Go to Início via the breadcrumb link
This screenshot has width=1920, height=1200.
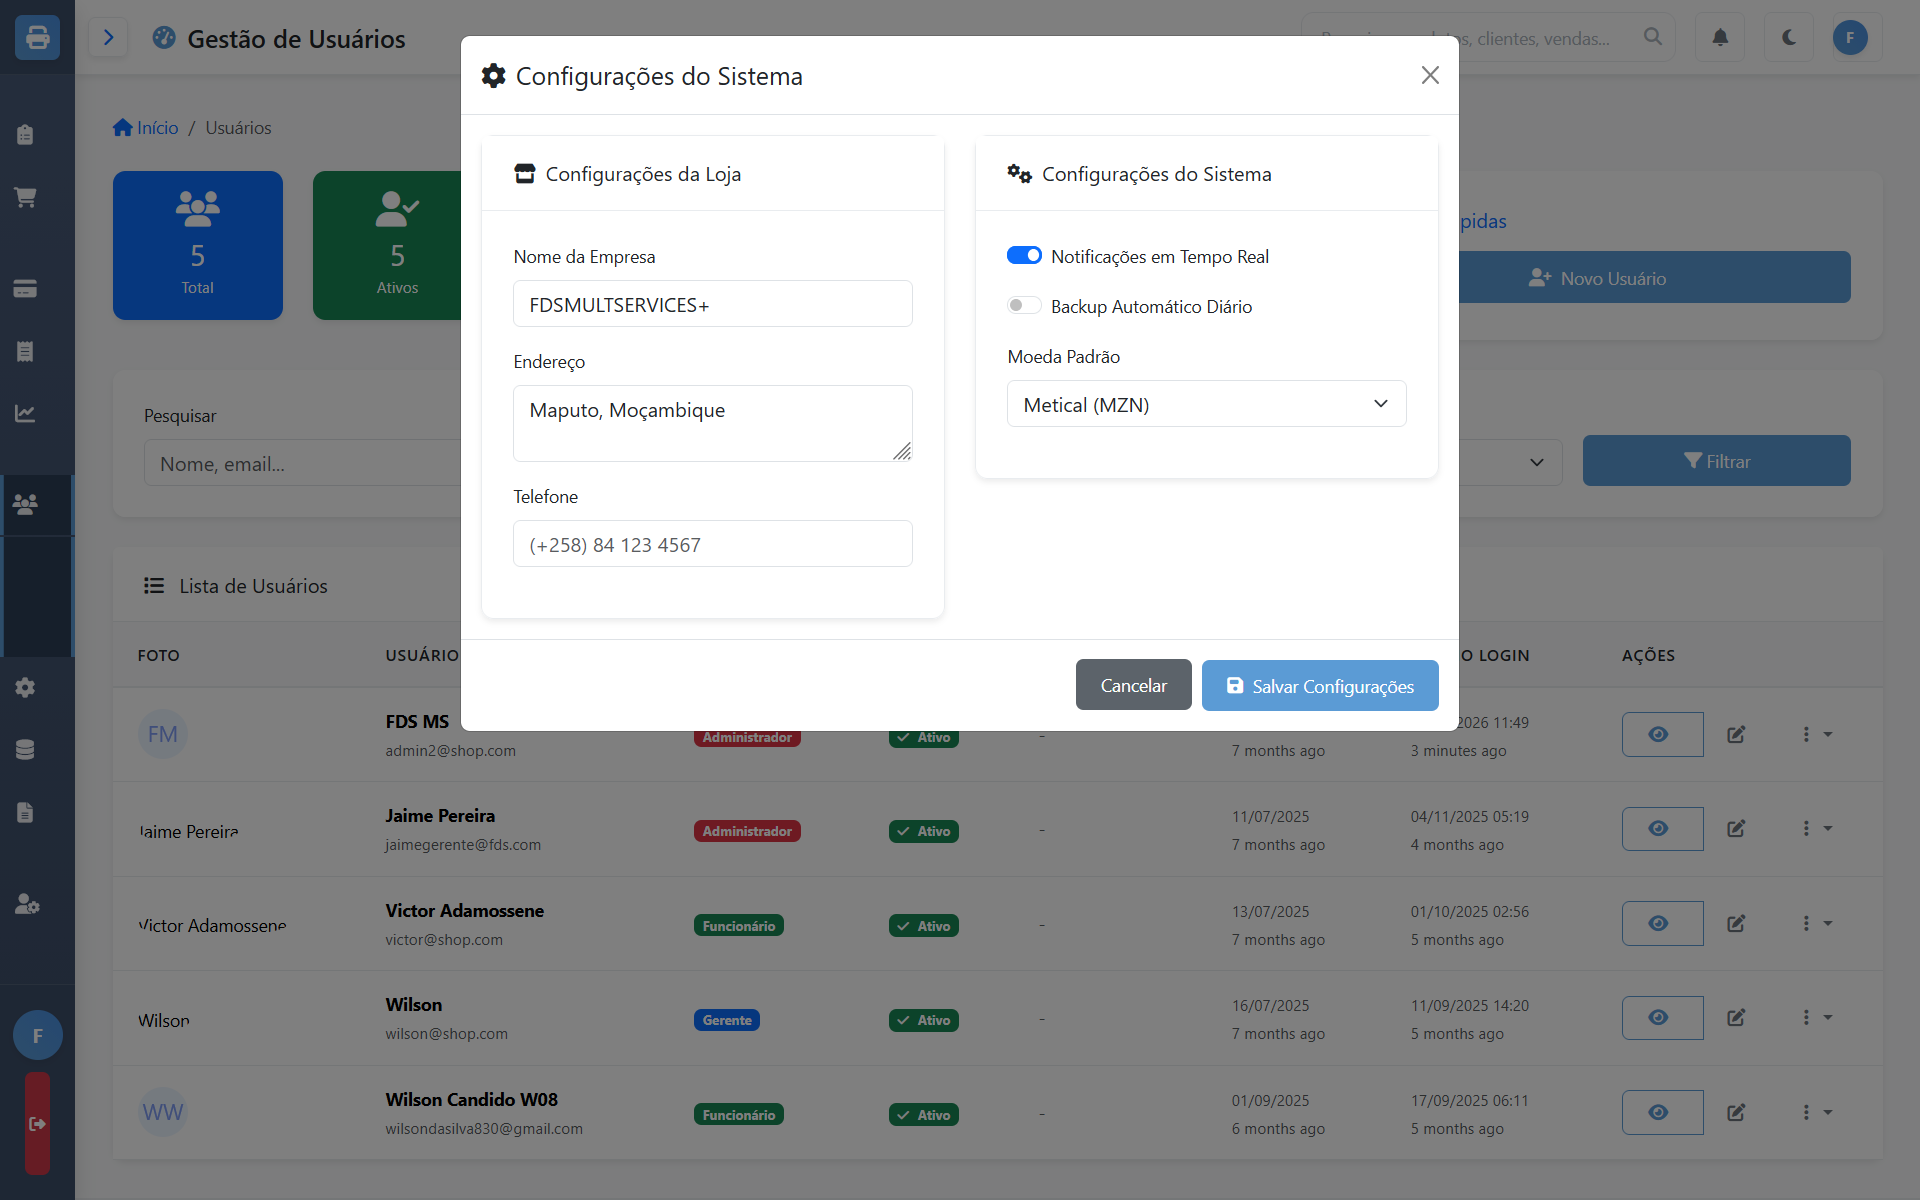click(157, 127)
